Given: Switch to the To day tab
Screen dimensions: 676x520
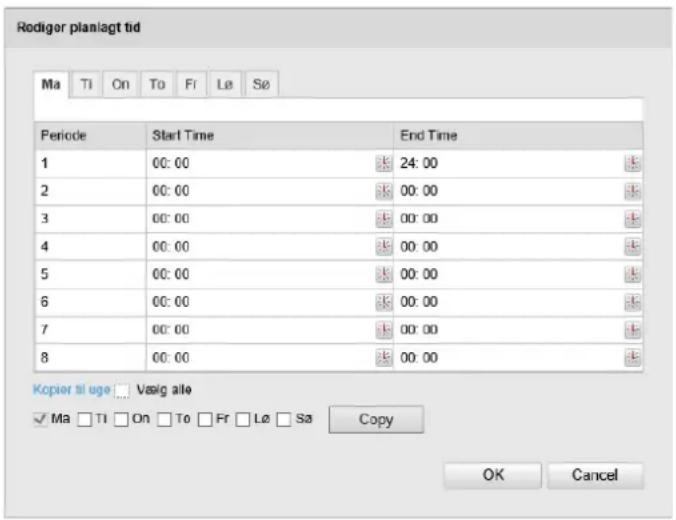Looking at the screenshot, I should pos(157,84).
